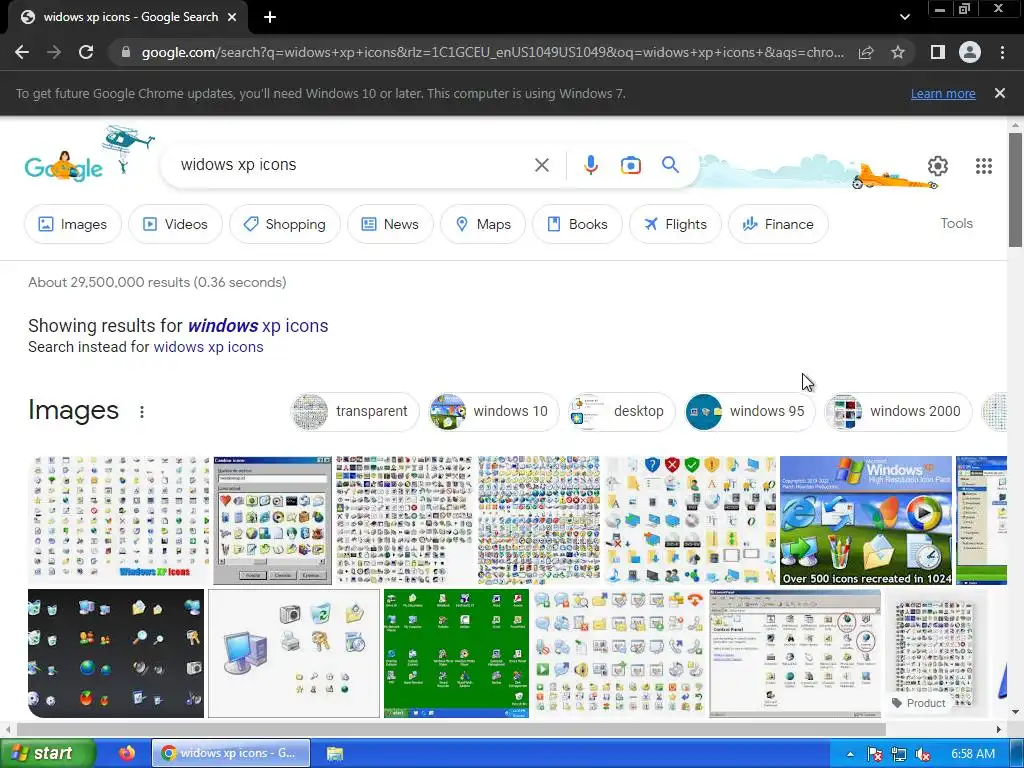The width and height of the screenshot is (1024, 768).
Task: Click into the search input field
Action: tap(353, 165)
